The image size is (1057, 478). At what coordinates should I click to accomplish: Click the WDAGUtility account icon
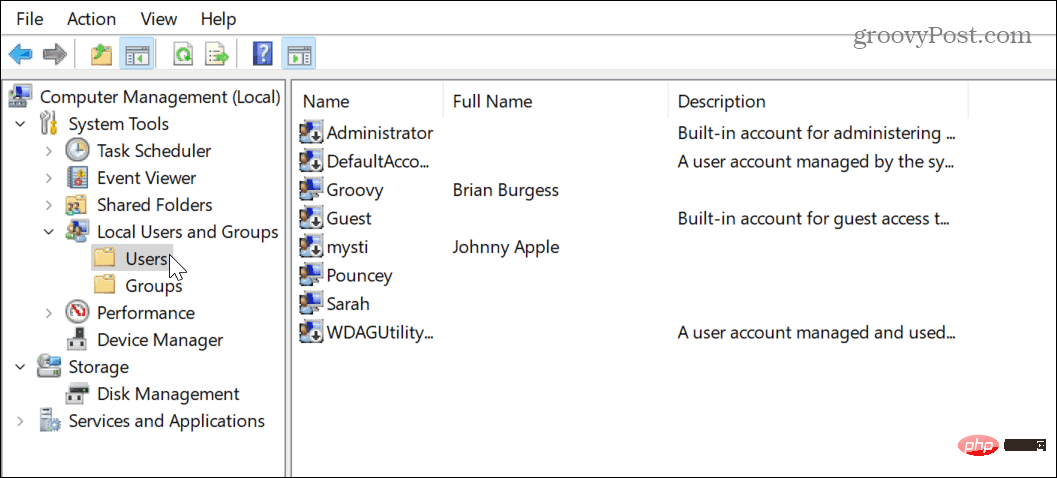(311, 332)
